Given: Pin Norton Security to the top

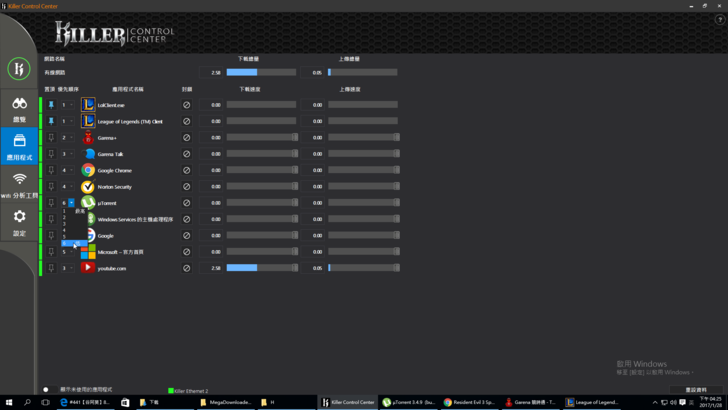Looking at the screenshot, I should click(x=51, y=186).
